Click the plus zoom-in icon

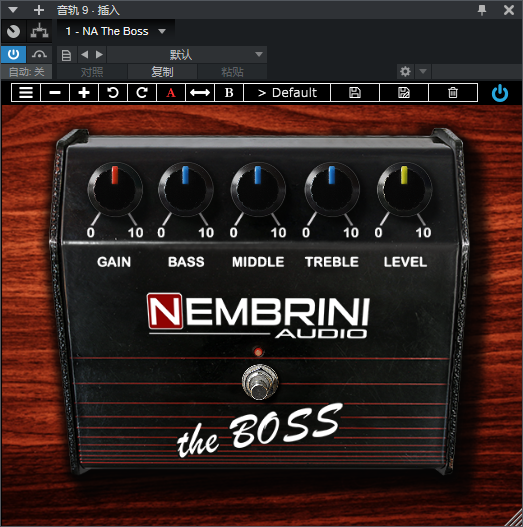tap(84, 92)
